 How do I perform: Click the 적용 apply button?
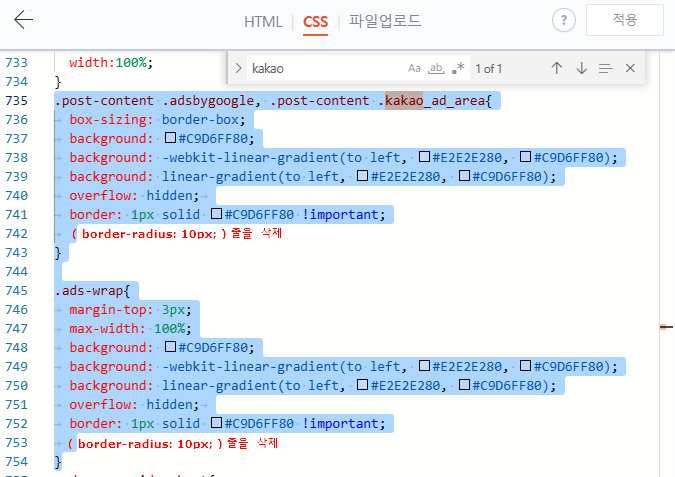(x=625, y=20)
